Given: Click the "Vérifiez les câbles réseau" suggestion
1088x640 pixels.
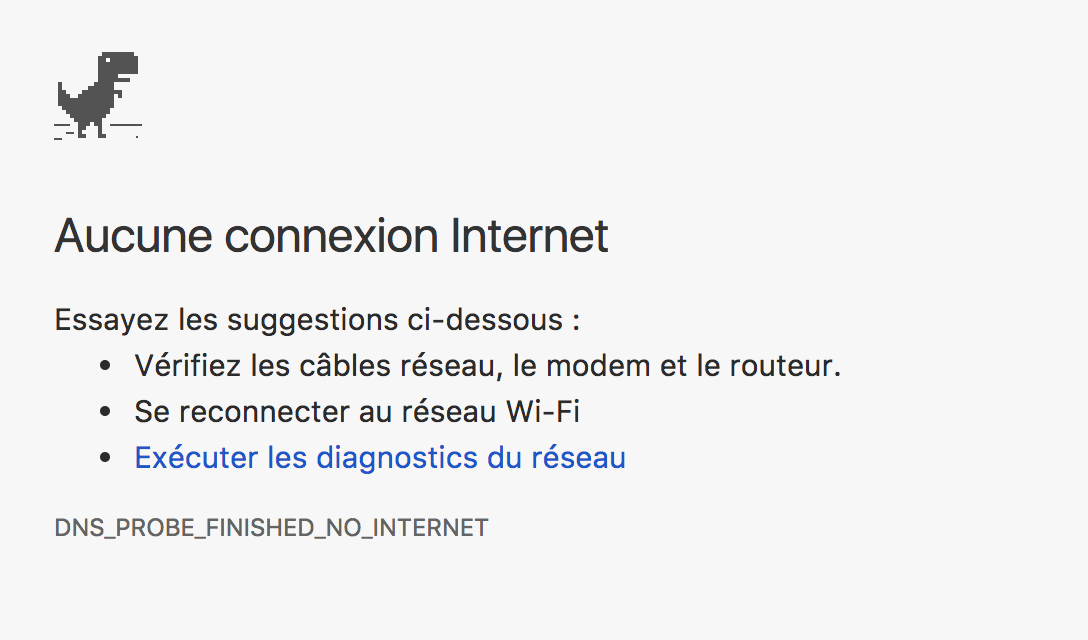Looking at the screenshot, I should [488, 366].
